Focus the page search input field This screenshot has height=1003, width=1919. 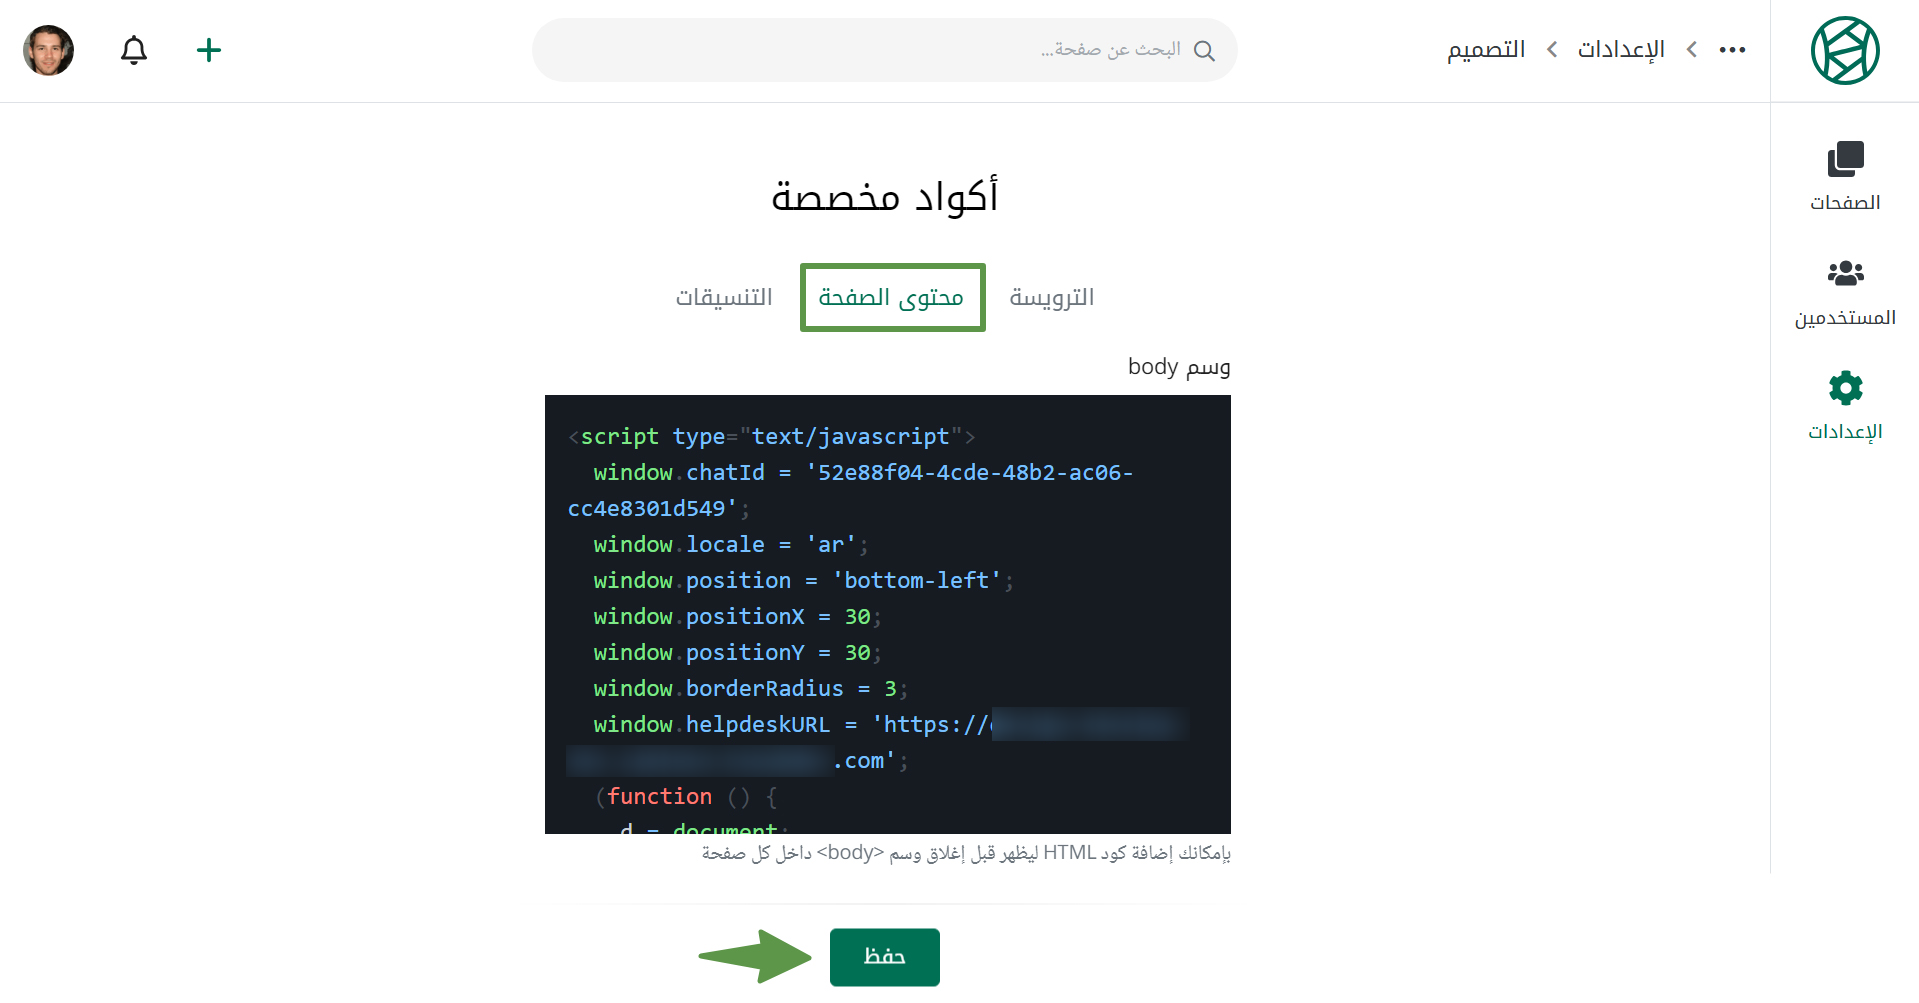point(860,50)
